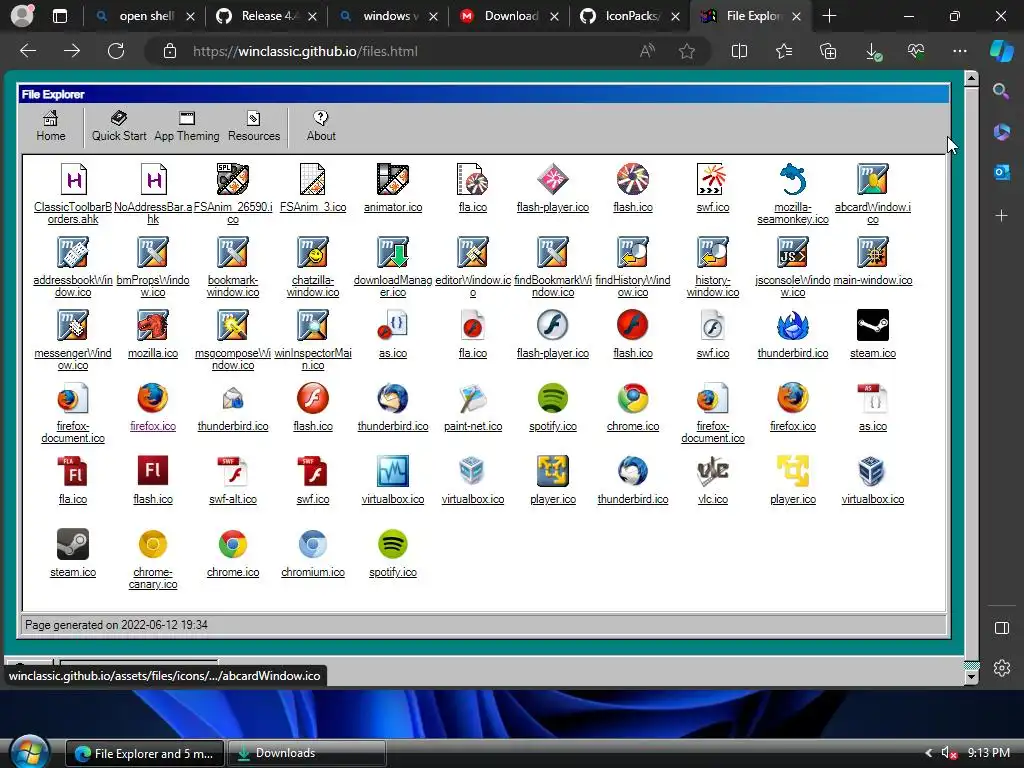Open the main-window.ico icon
This screenshot has width=1024, height=768.
[x=873, y=252]
